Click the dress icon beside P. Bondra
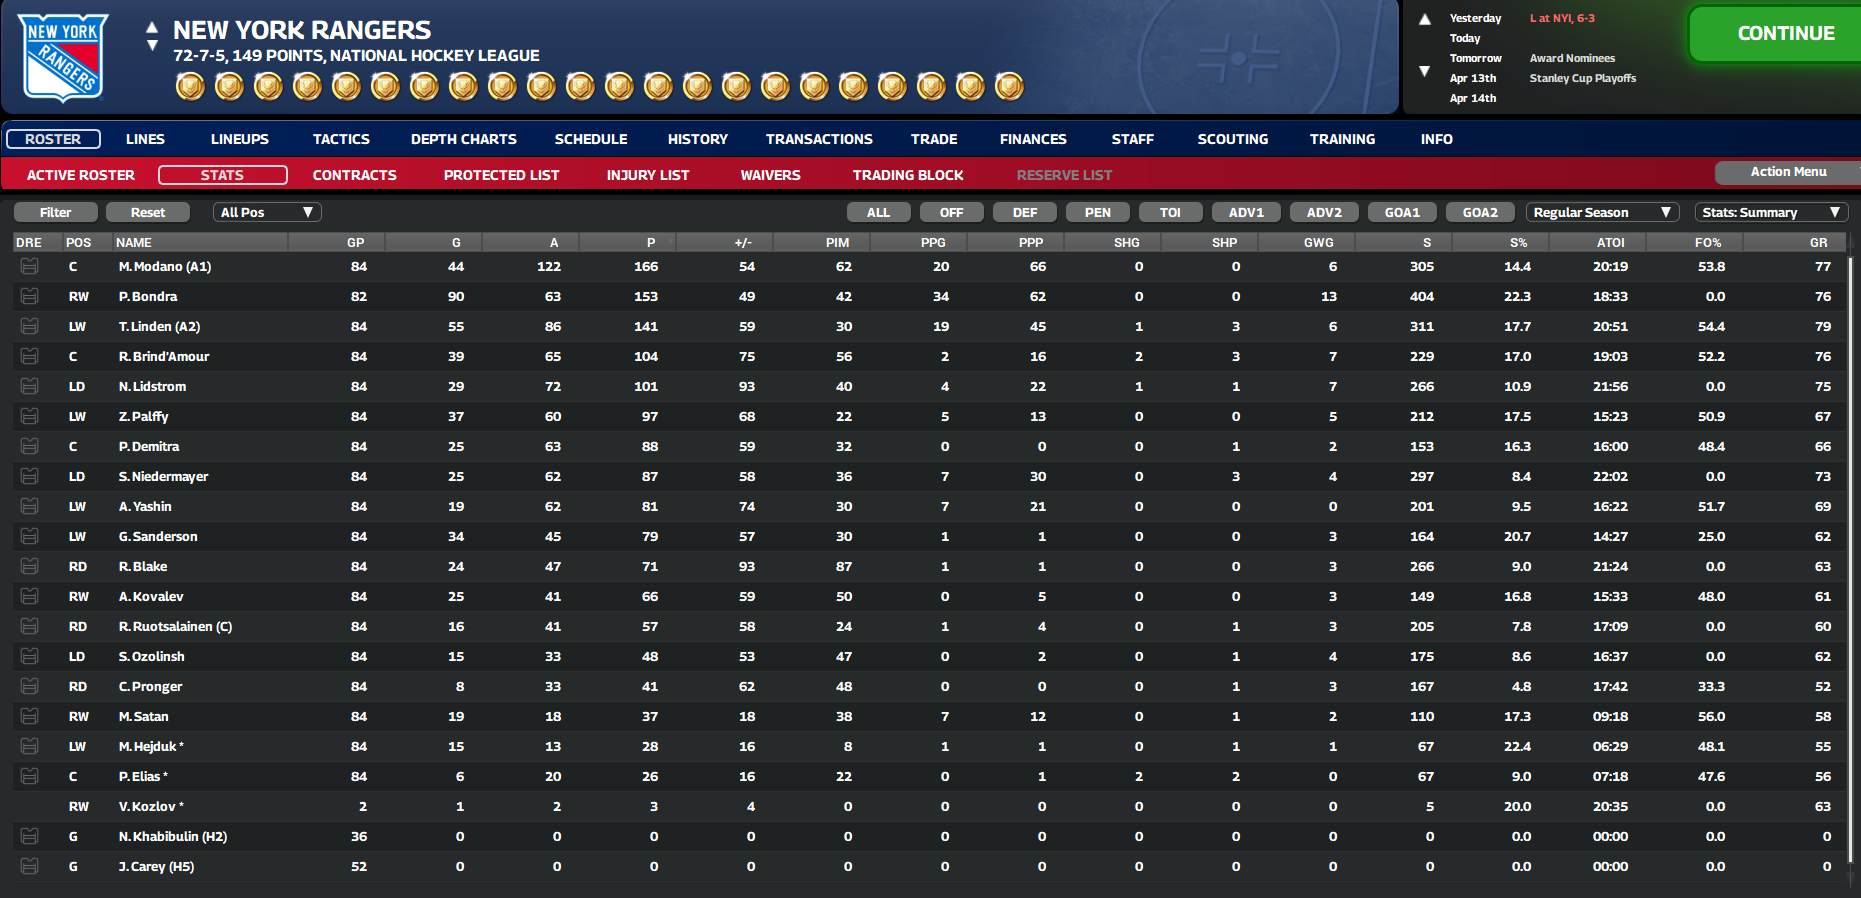 point(29,296)
